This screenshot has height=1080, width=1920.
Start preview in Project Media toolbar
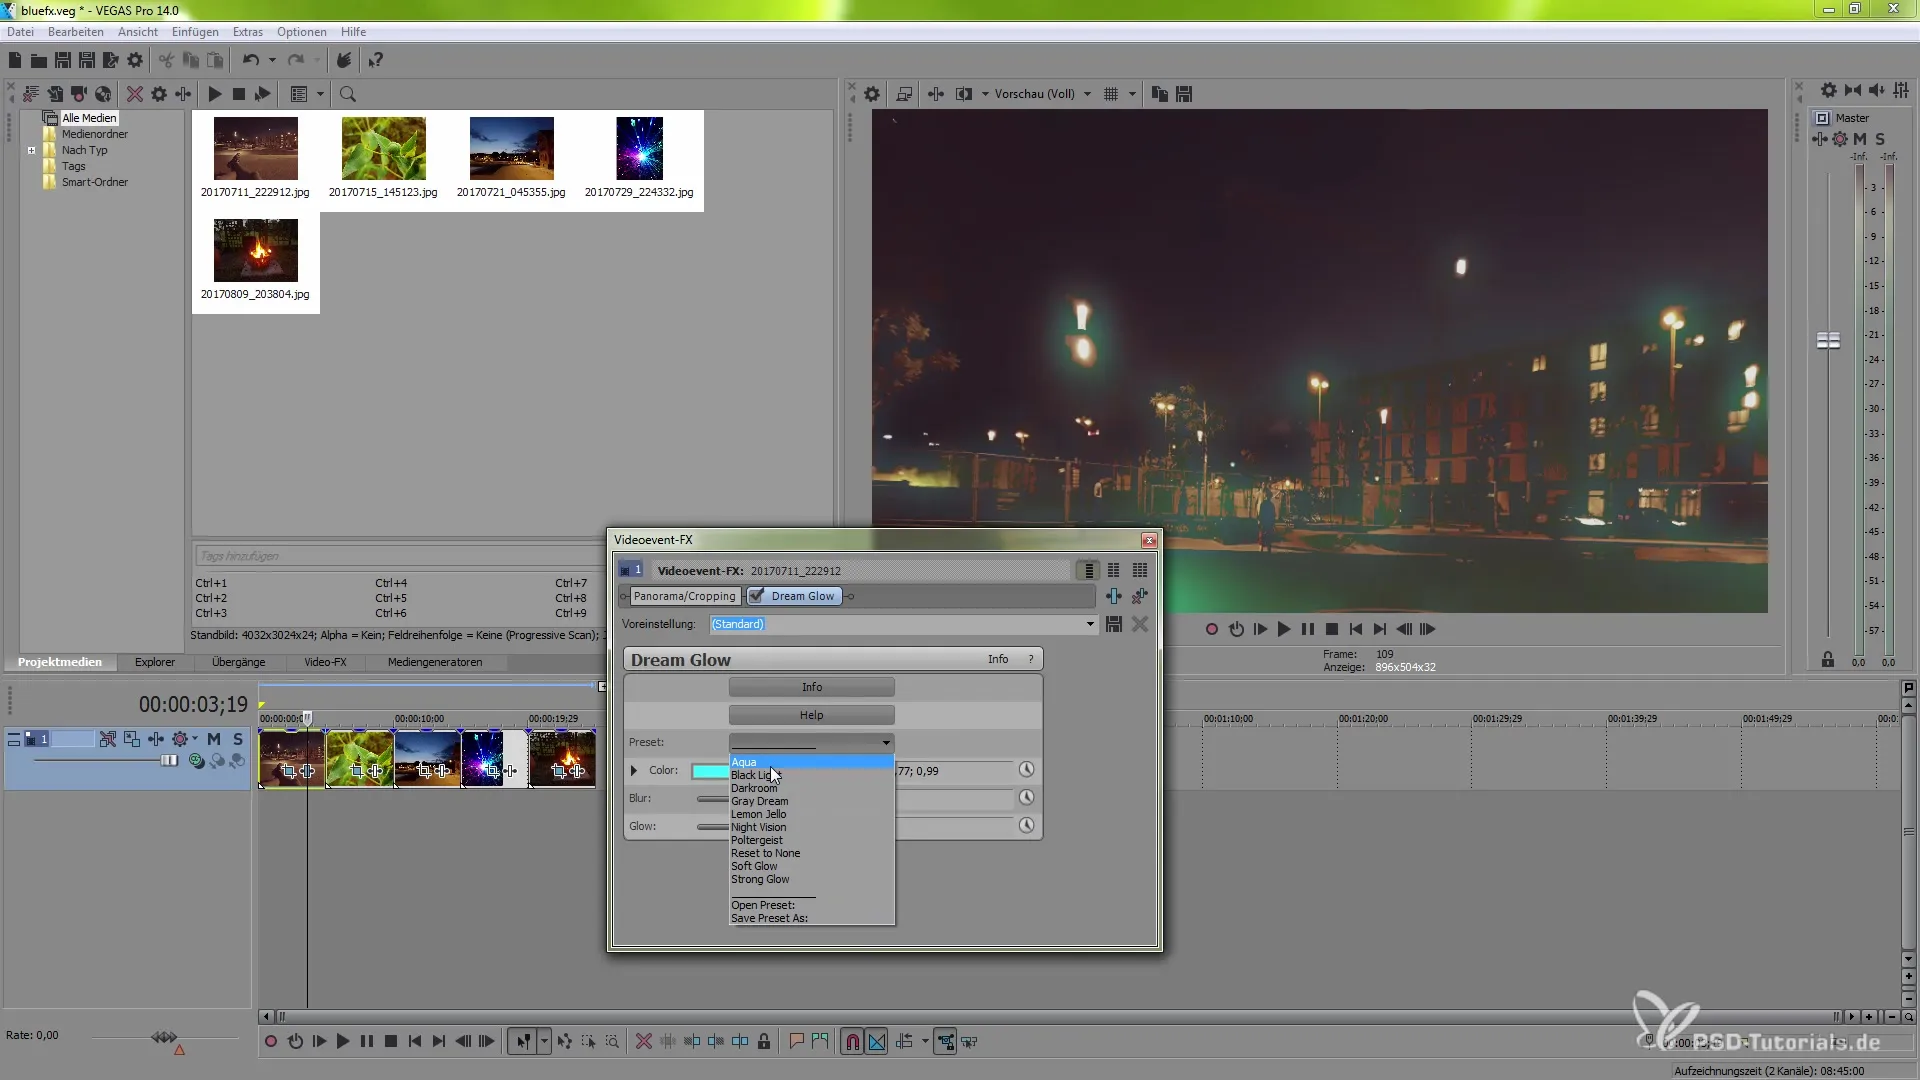[x=214, y=94]
